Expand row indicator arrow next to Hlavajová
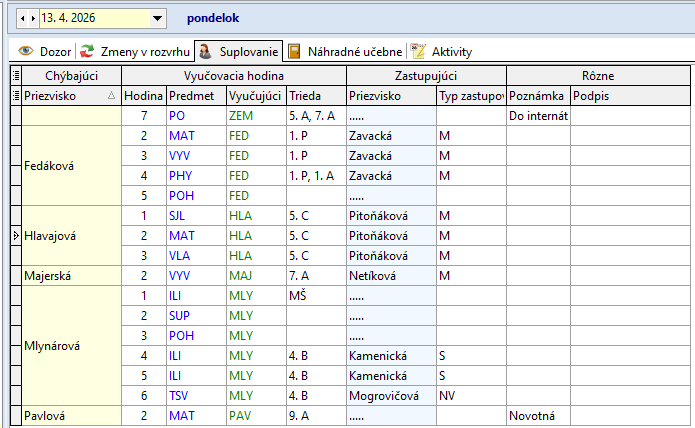 pos(15,235)
